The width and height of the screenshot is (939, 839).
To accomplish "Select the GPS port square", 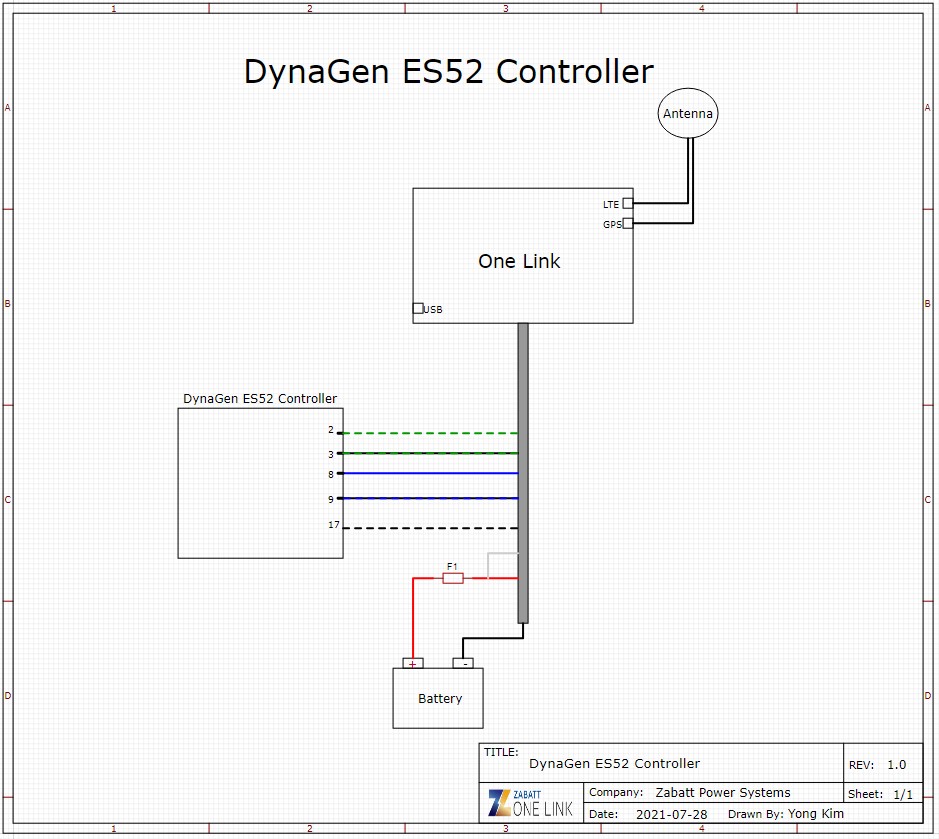I will point(628,224).
